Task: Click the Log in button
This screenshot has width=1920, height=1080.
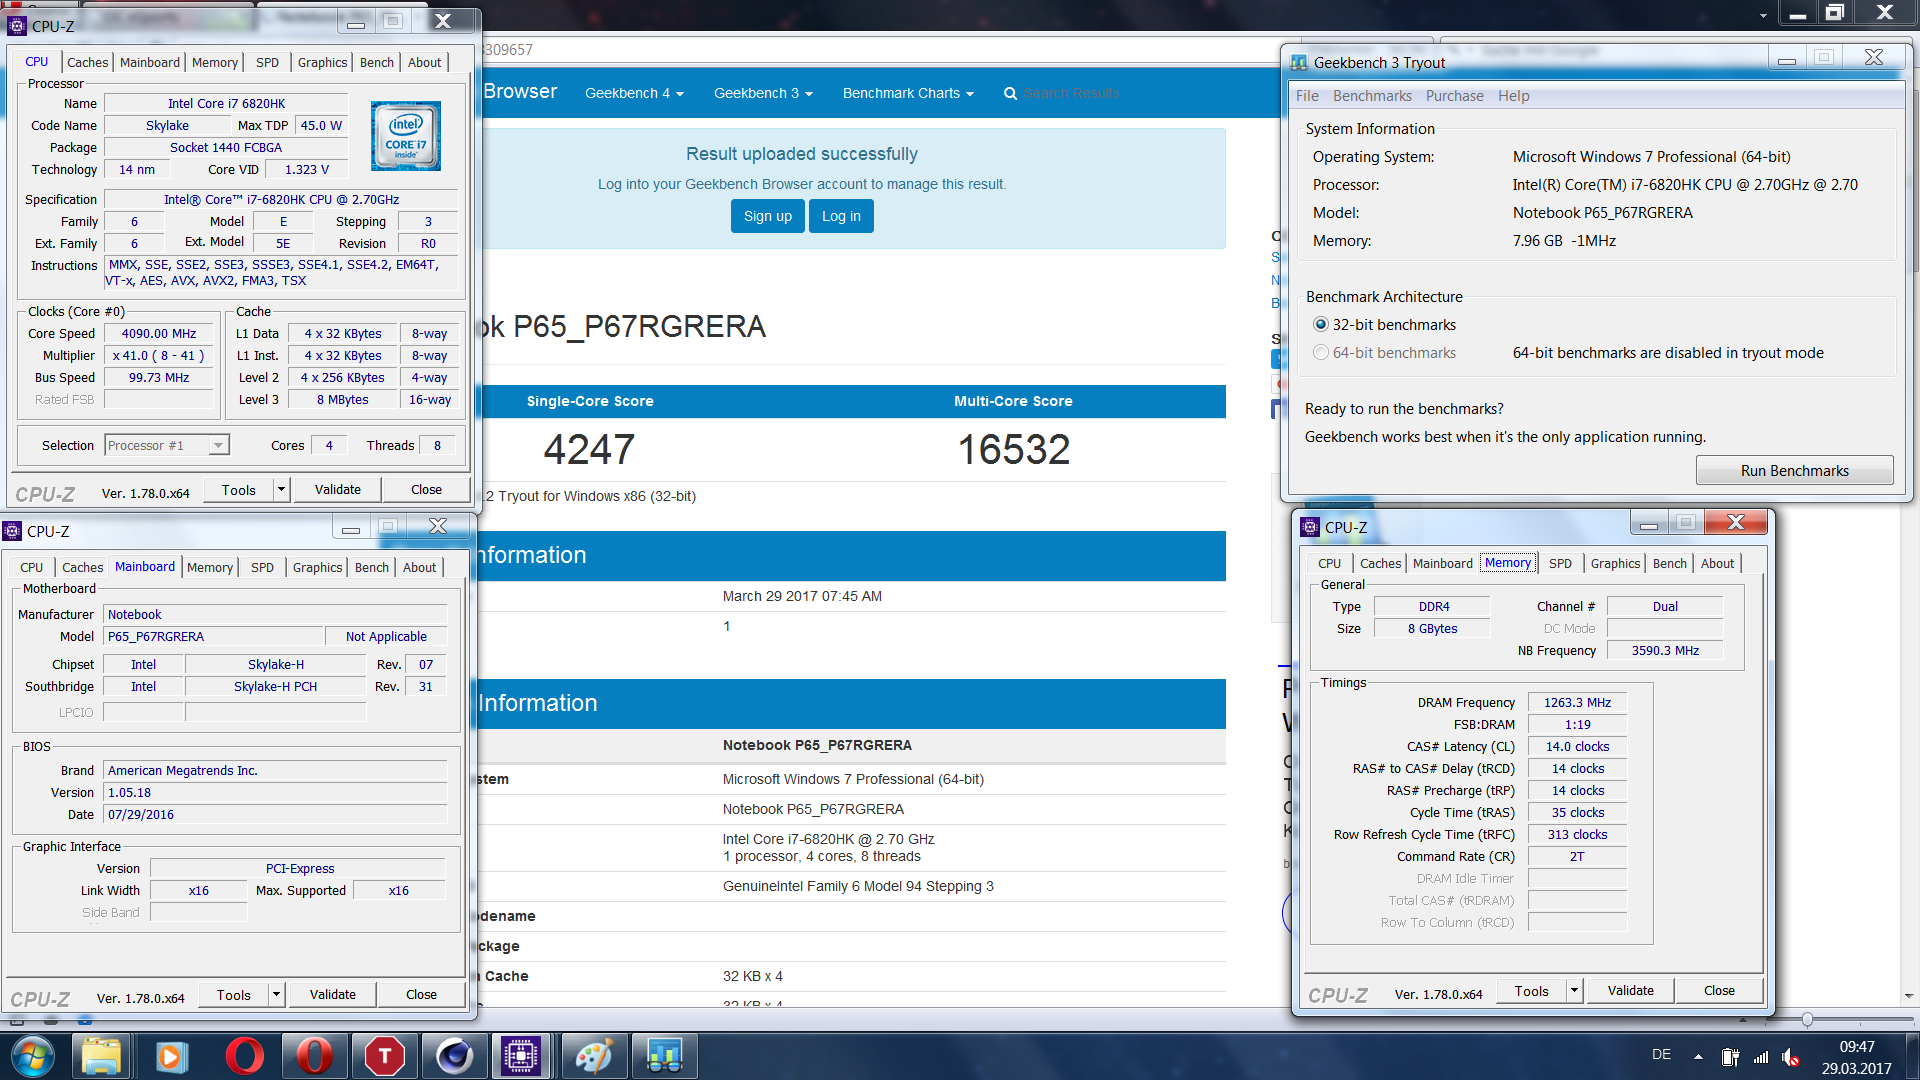Action: click(x=841, y=216)
